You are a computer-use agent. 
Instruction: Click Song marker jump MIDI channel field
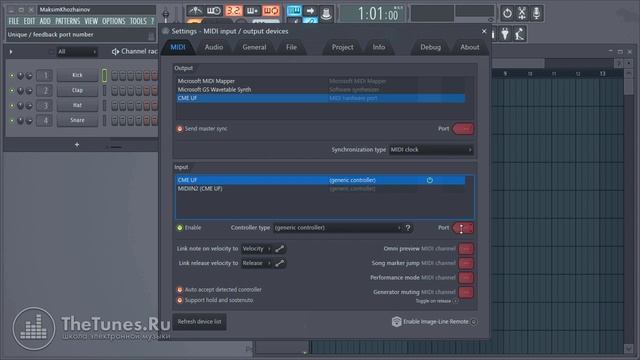[466, 263]
